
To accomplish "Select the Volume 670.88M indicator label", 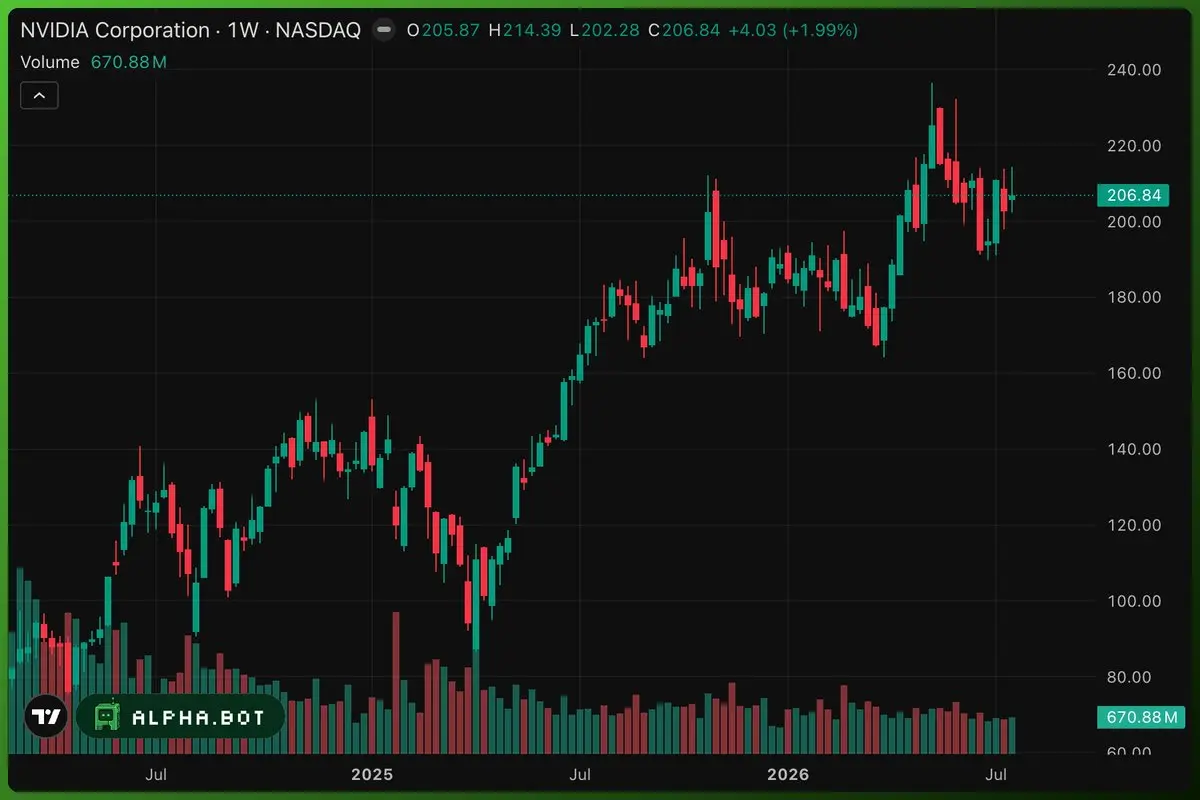I will tap(94, 62).
